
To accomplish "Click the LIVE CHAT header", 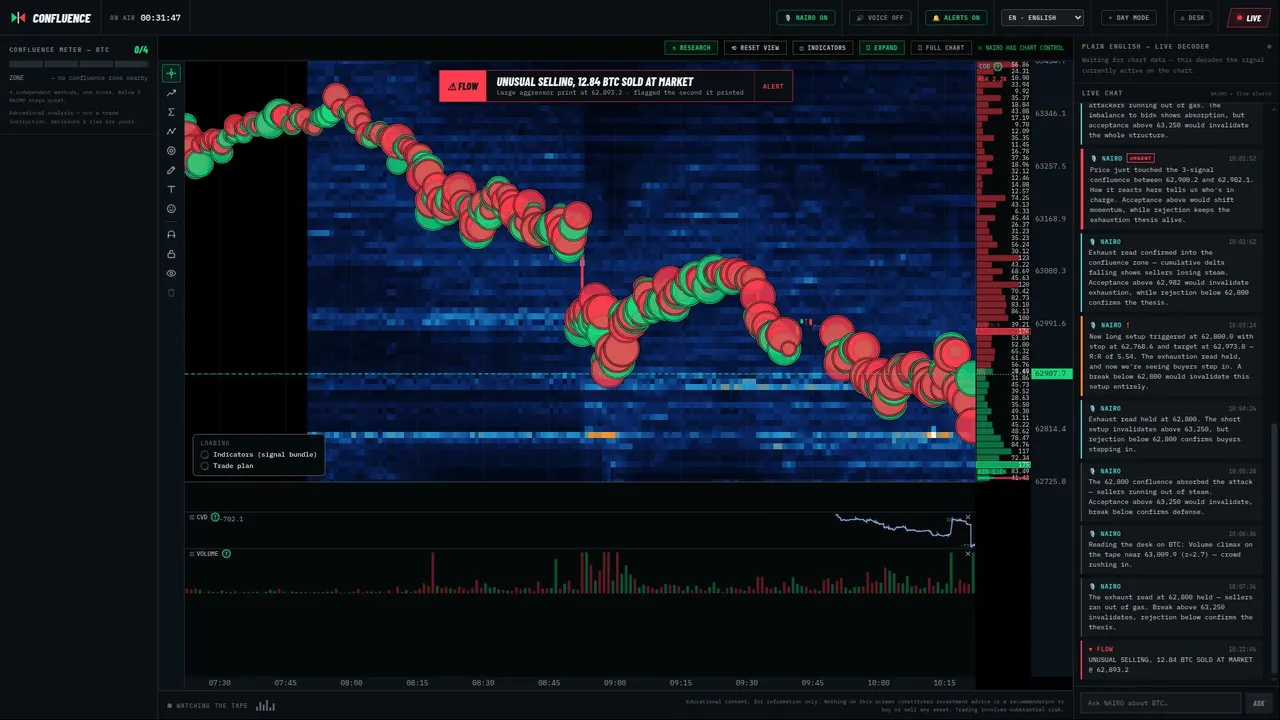I will (x=1102, y=93).
